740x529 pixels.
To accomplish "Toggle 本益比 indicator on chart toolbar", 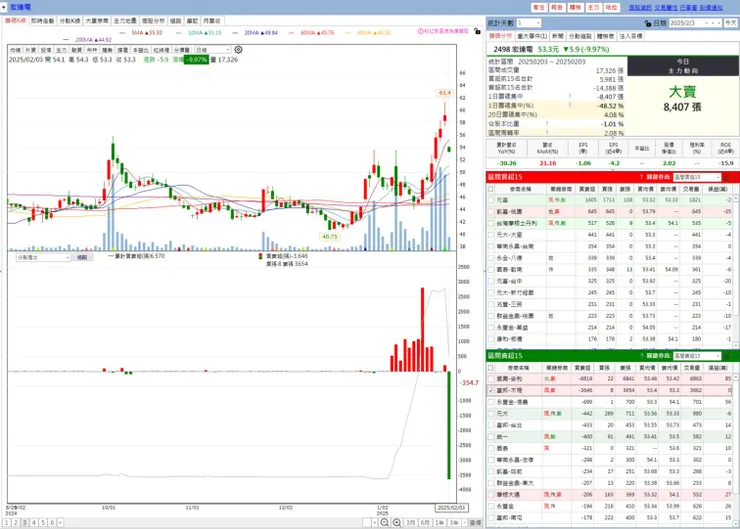I will coord(140,50).
